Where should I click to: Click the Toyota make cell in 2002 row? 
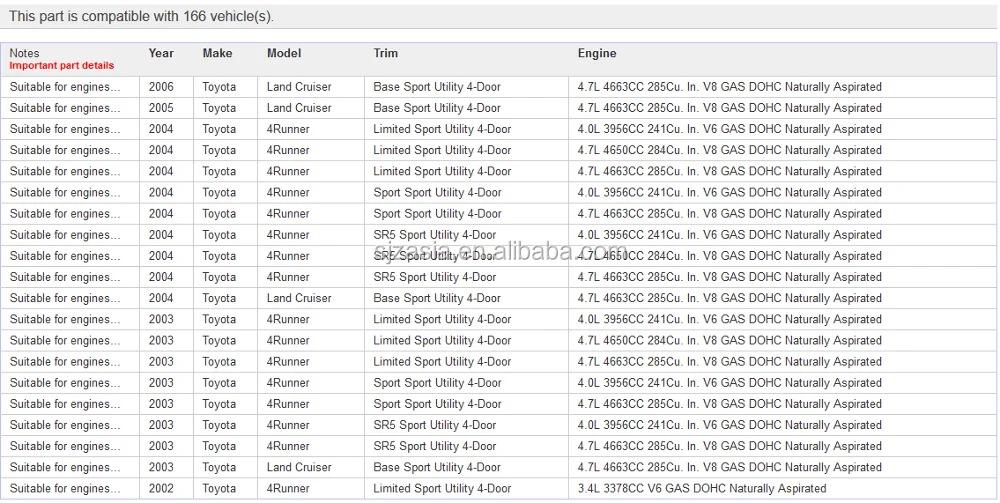pyautogui.click(x=219, y=489)
